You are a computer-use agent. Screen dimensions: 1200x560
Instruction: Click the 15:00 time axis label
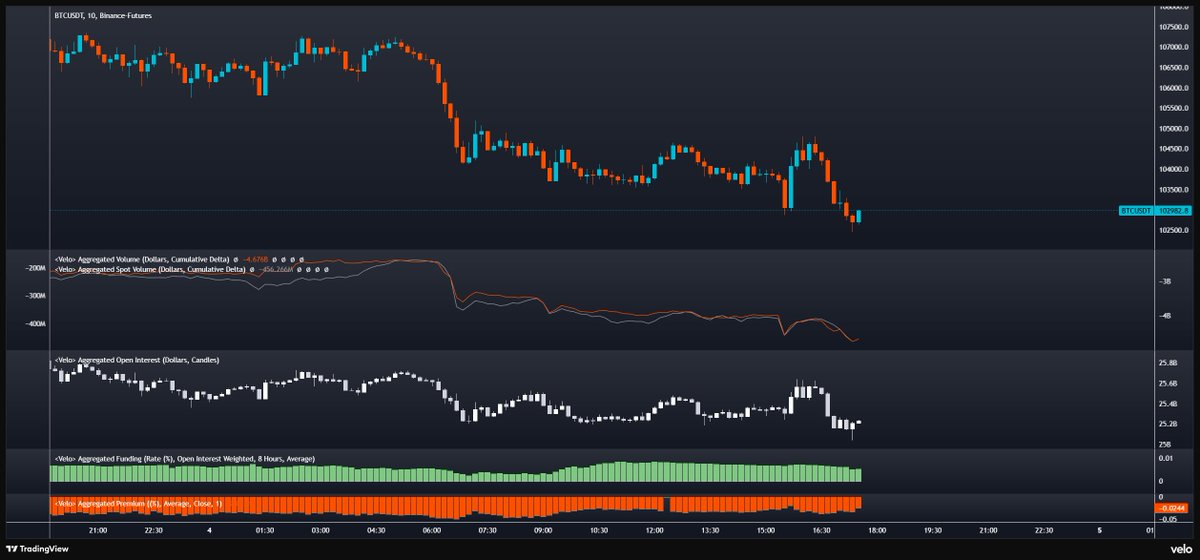tap(766, 530)
